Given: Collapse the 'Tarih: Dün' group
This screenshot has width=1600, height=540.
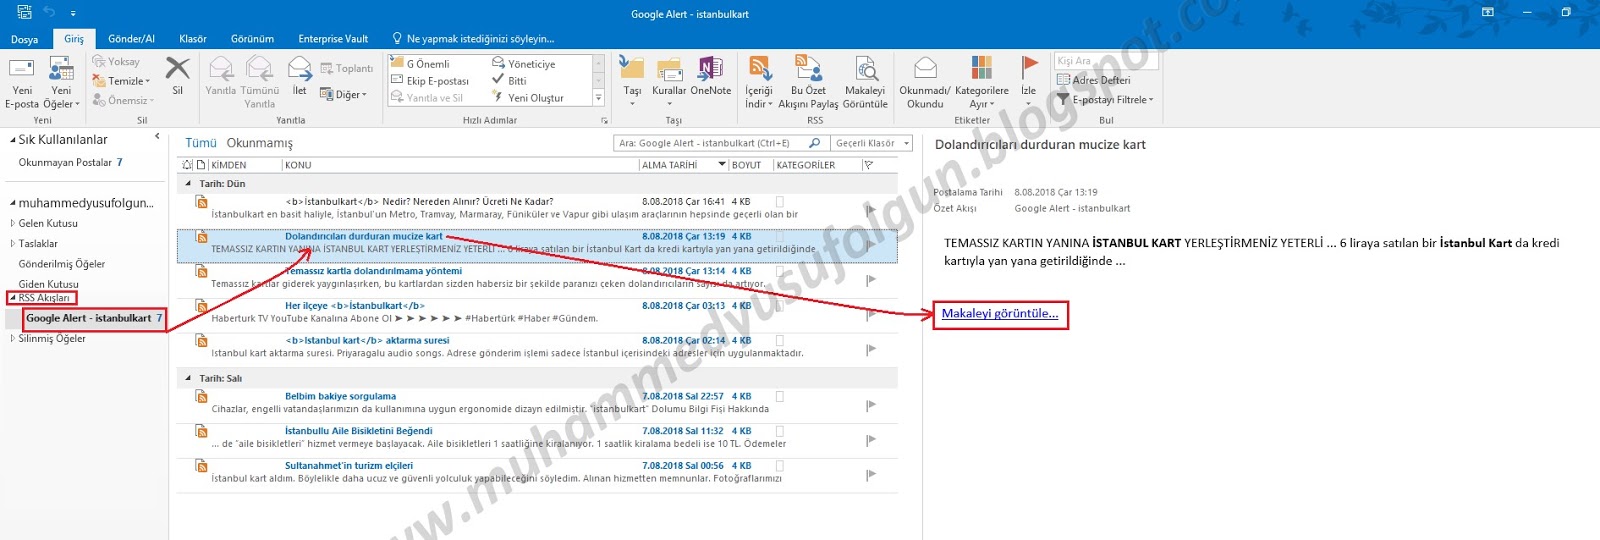Looking at the screenshot, I should (188, 184).
